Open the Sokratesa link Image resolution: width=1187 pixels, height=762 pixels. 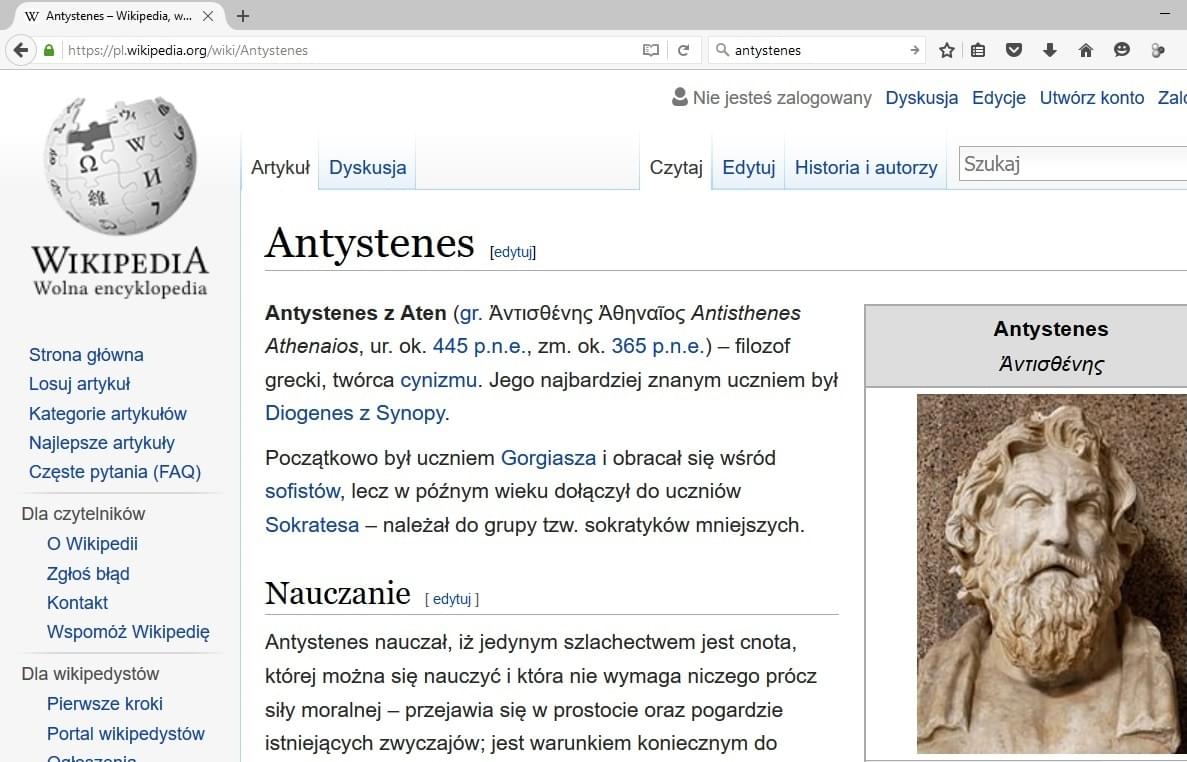312,524
